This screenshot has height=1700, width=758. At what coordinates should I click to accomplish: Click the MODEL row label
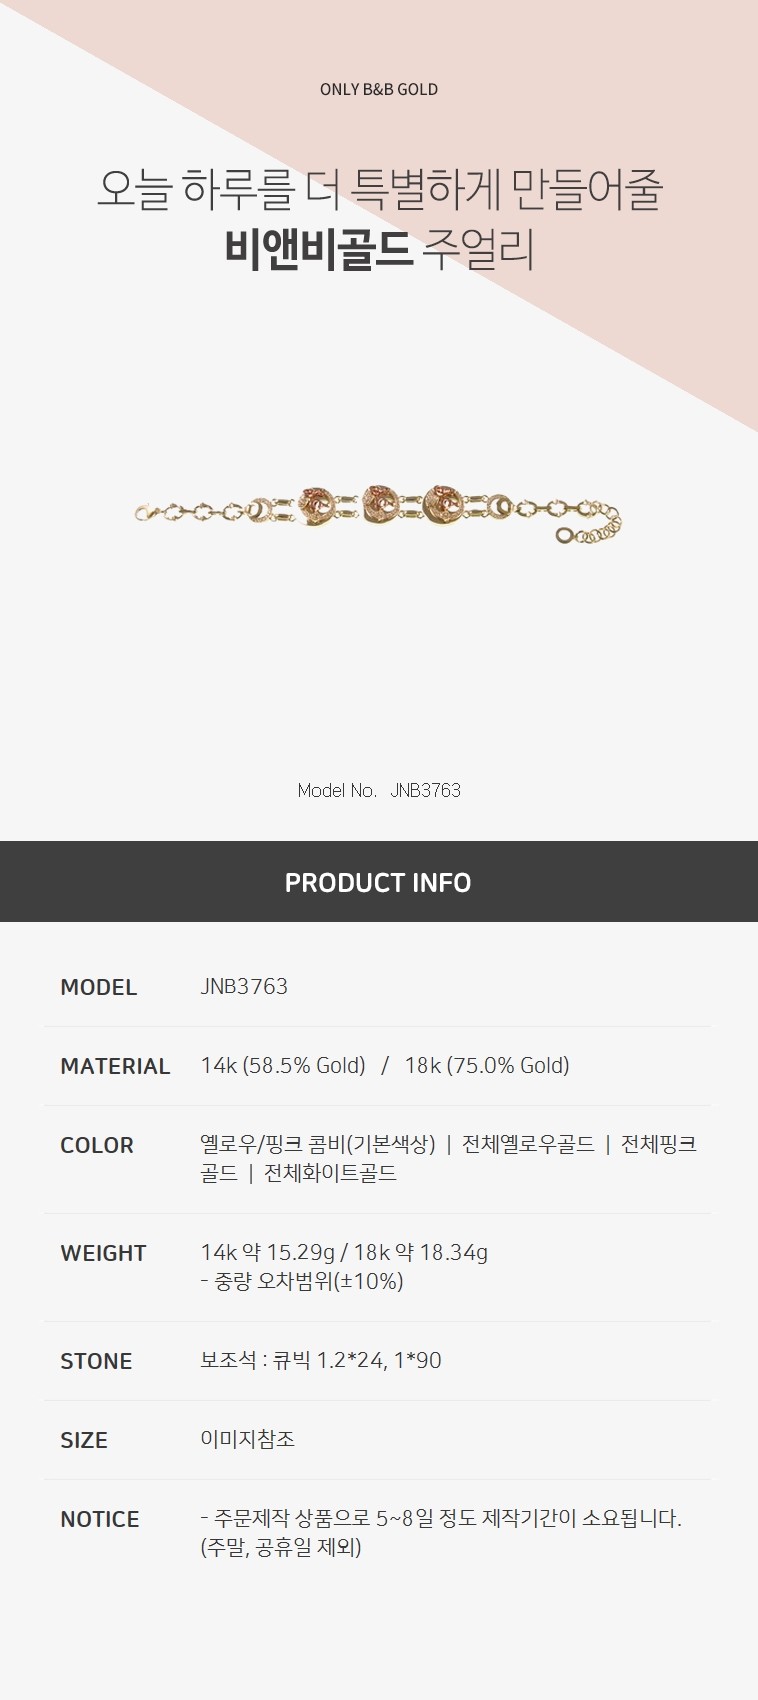(98, 987)
